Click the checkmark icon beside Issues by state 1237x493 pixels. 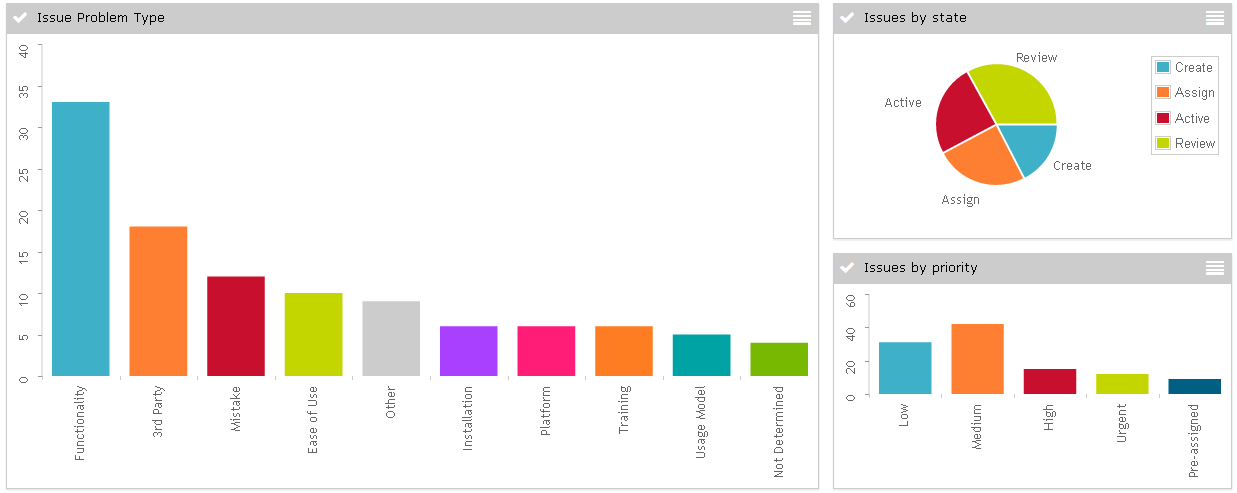click(x=848, y=18)
